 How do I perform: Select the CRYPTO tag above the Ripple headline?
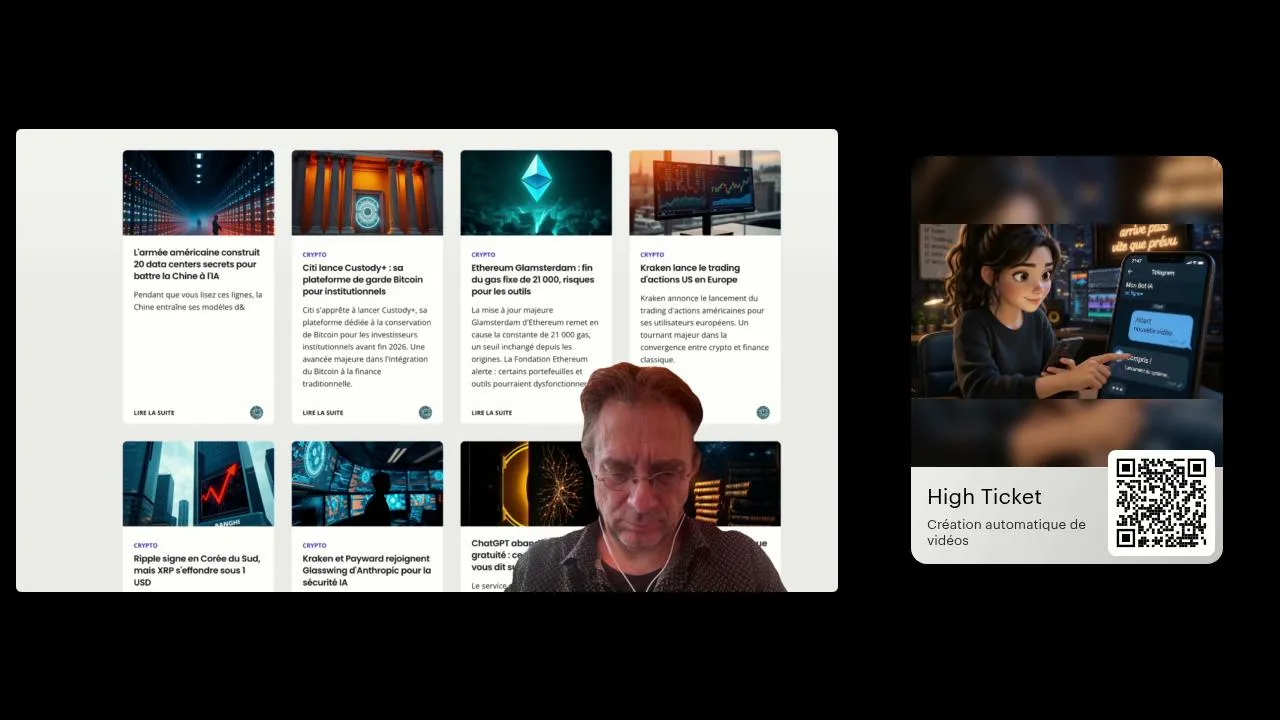pos(146,546)
